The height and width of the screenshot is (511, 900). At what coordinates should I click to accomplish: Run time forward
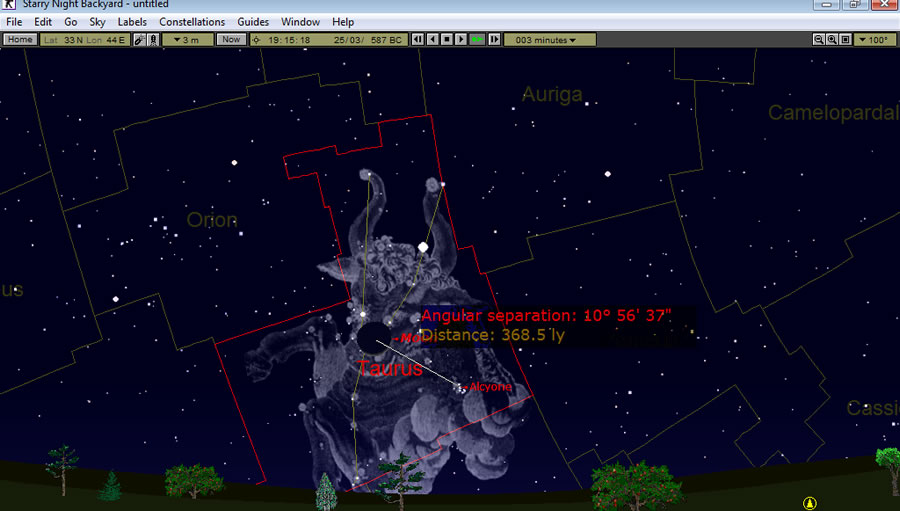pyautogui.click(x=461, y=40)
